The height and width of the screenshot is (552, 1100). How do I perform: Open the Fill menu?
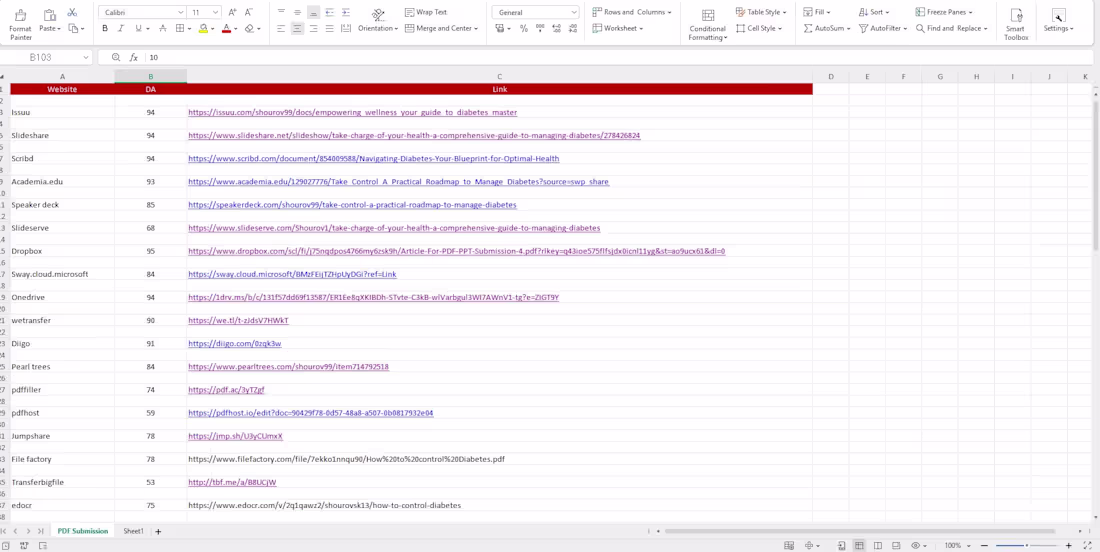click(817, 12)
